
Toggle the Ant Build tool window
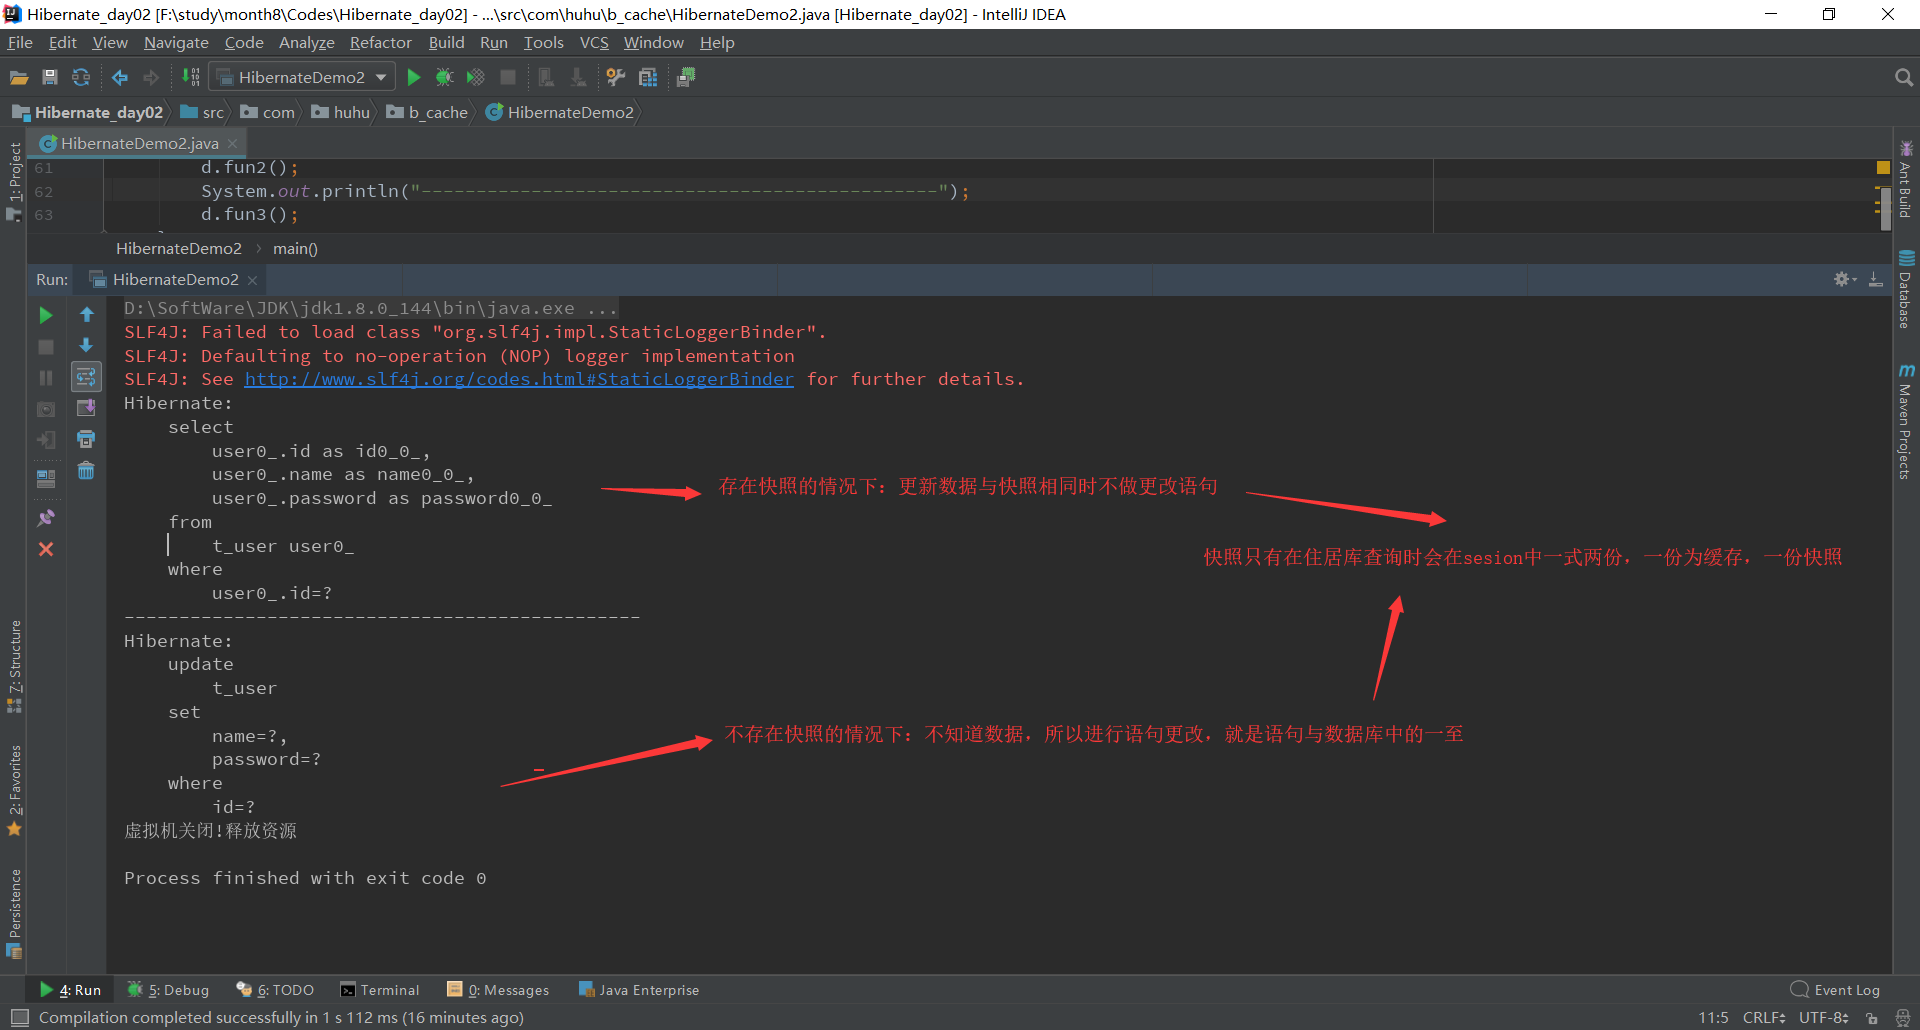(1906, 180)
